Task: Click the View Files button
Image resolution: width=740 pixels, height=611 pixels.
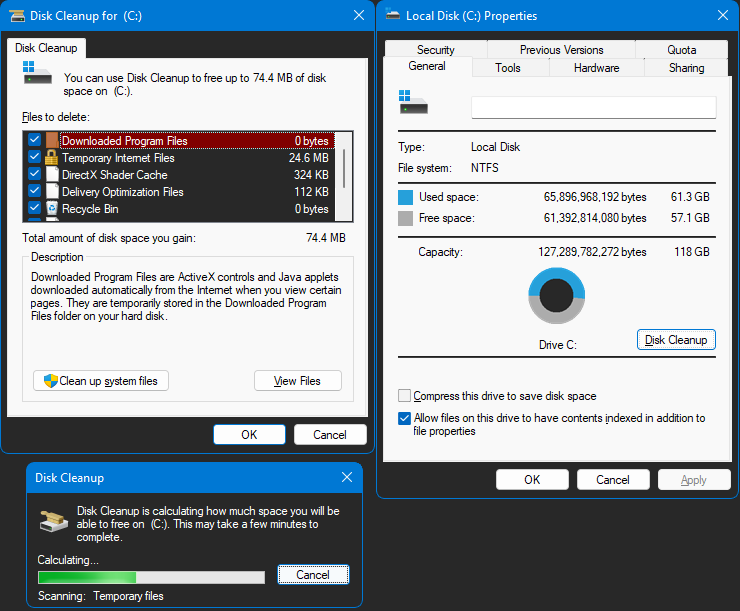Action: point(298,381)
